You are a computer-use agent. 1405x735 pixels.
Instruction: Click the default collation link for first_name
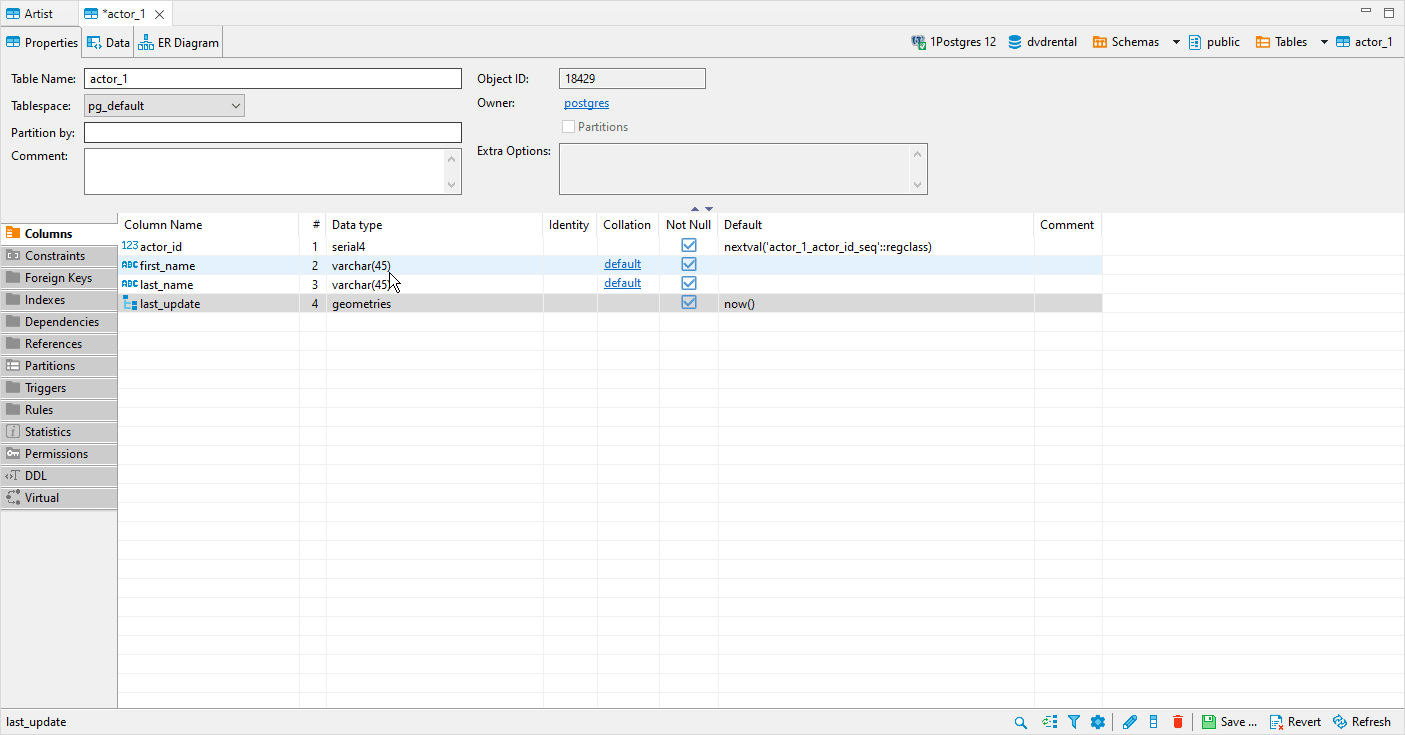coord(622,264)
